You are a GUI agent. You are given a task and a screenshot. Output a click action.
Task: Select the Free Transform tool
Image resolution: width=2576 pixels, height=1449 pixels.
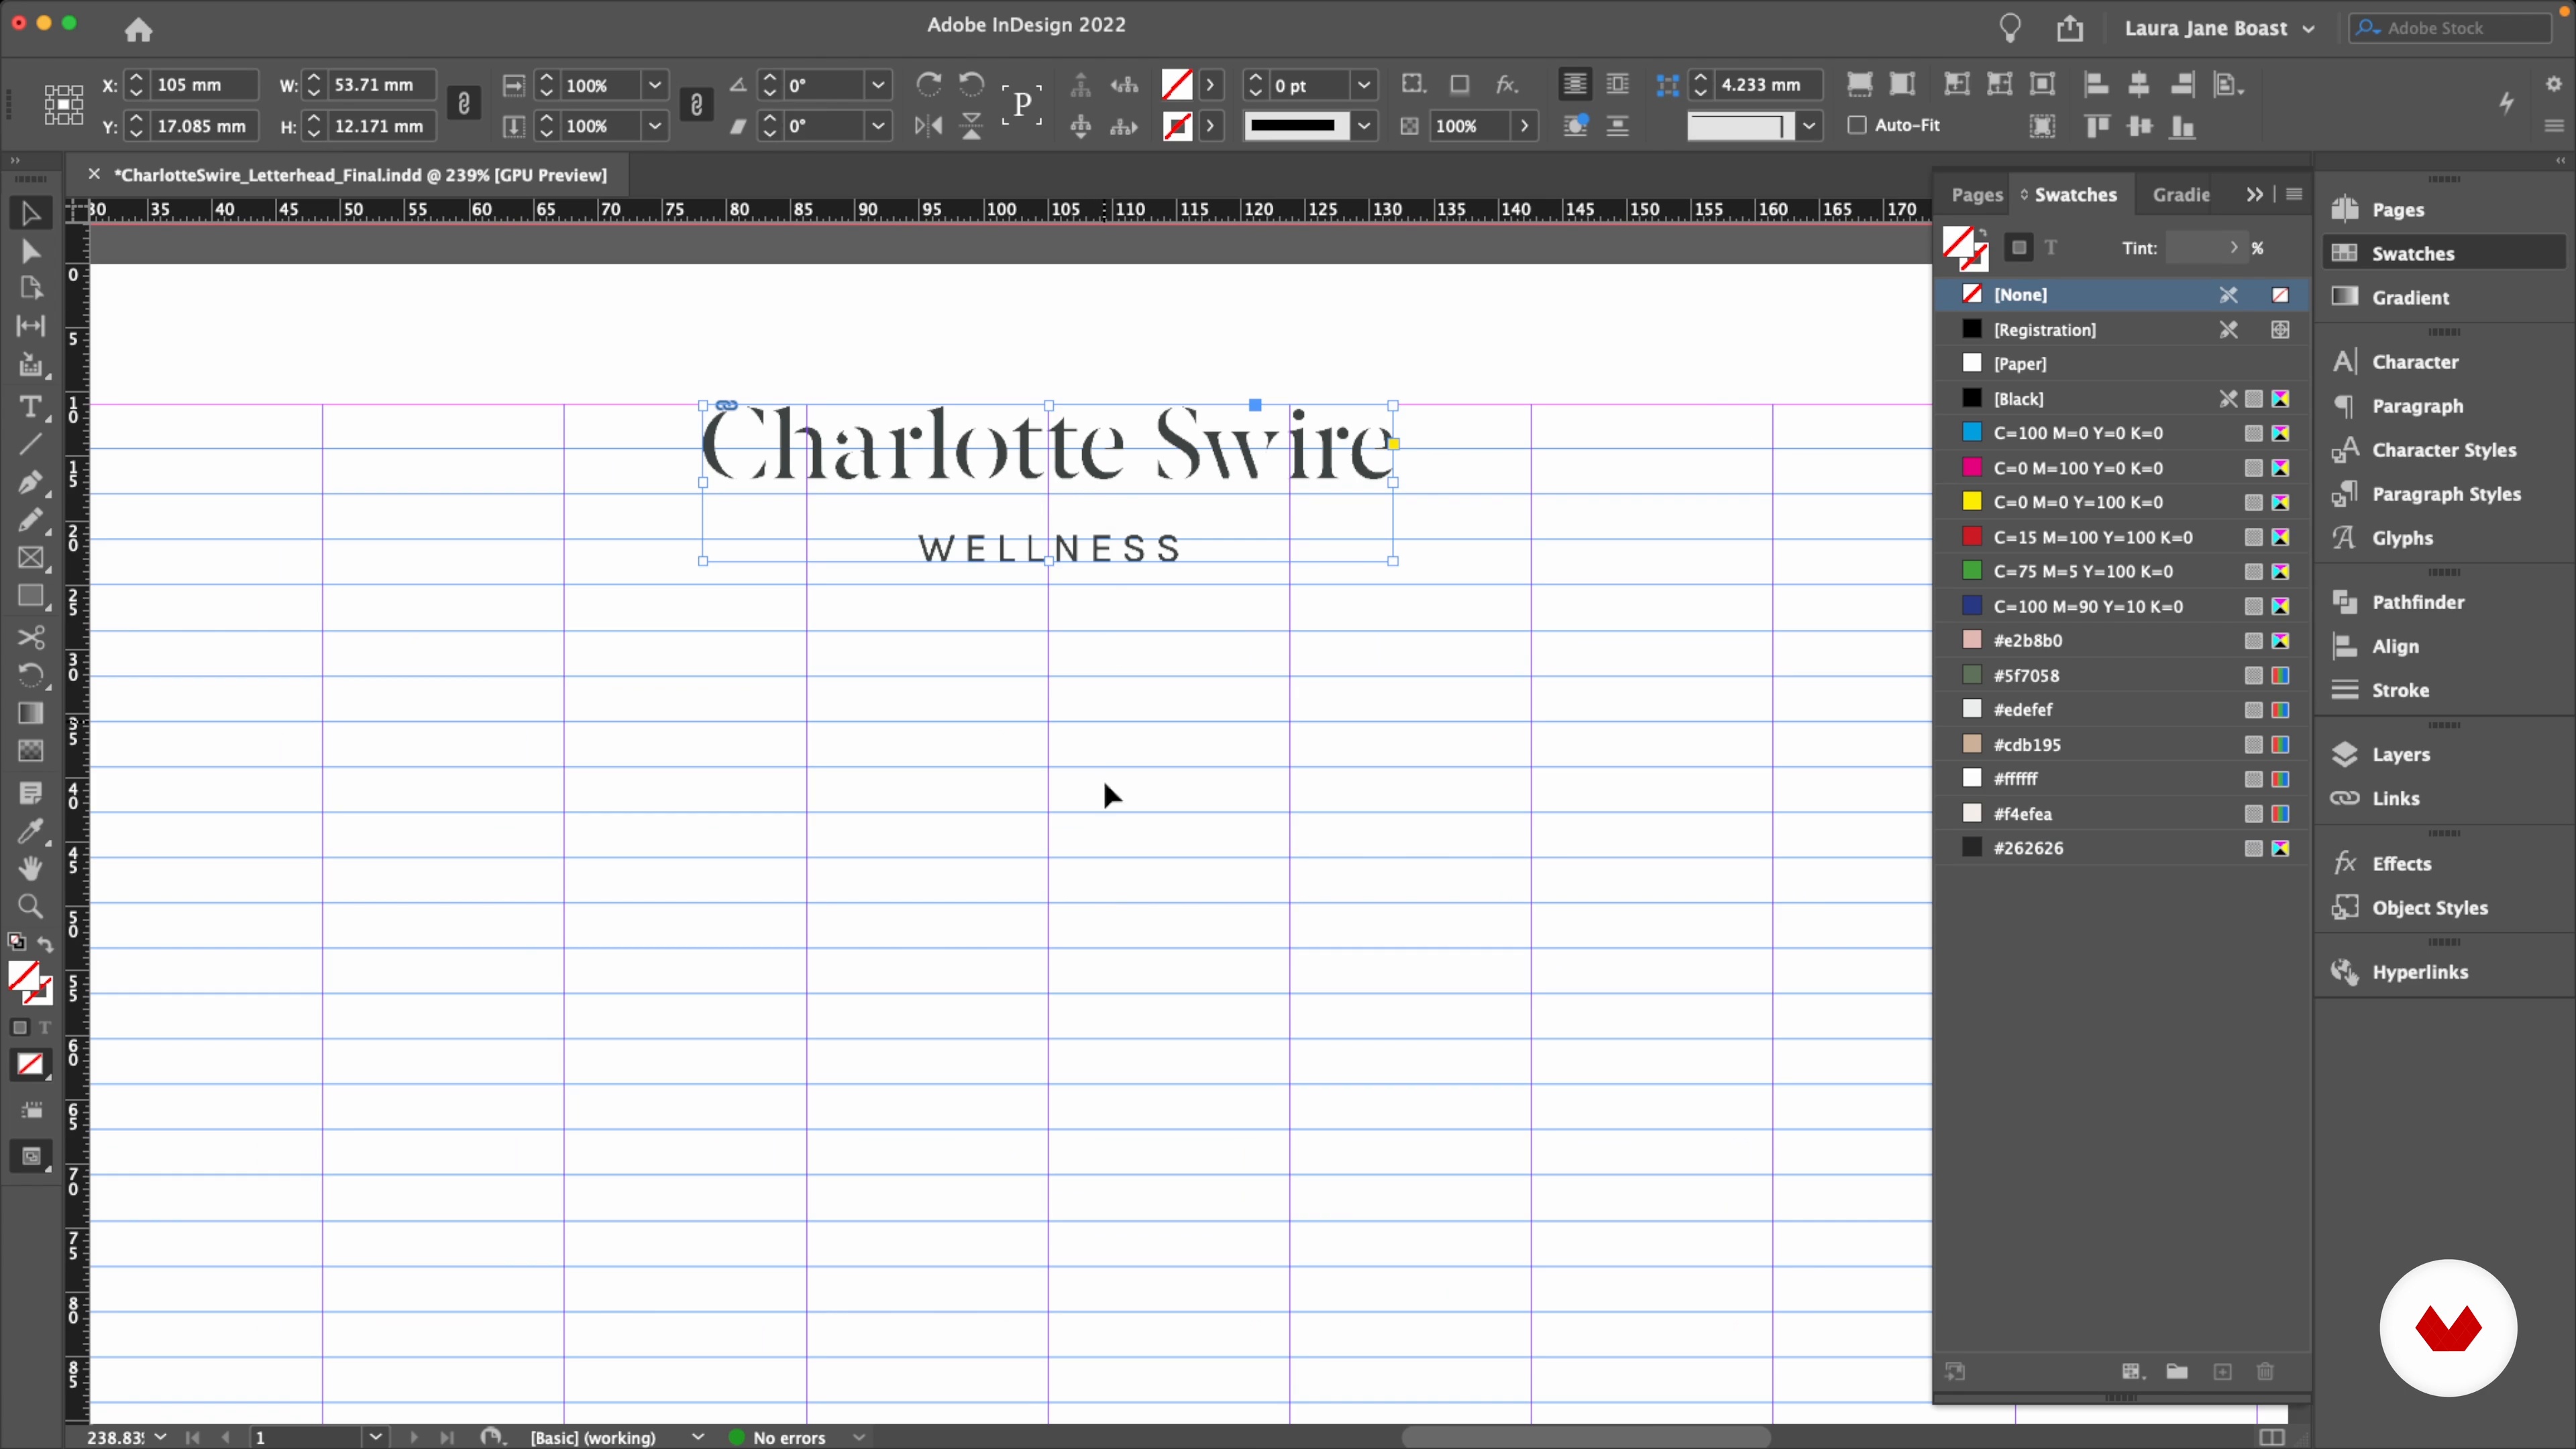tap(30, 676)
